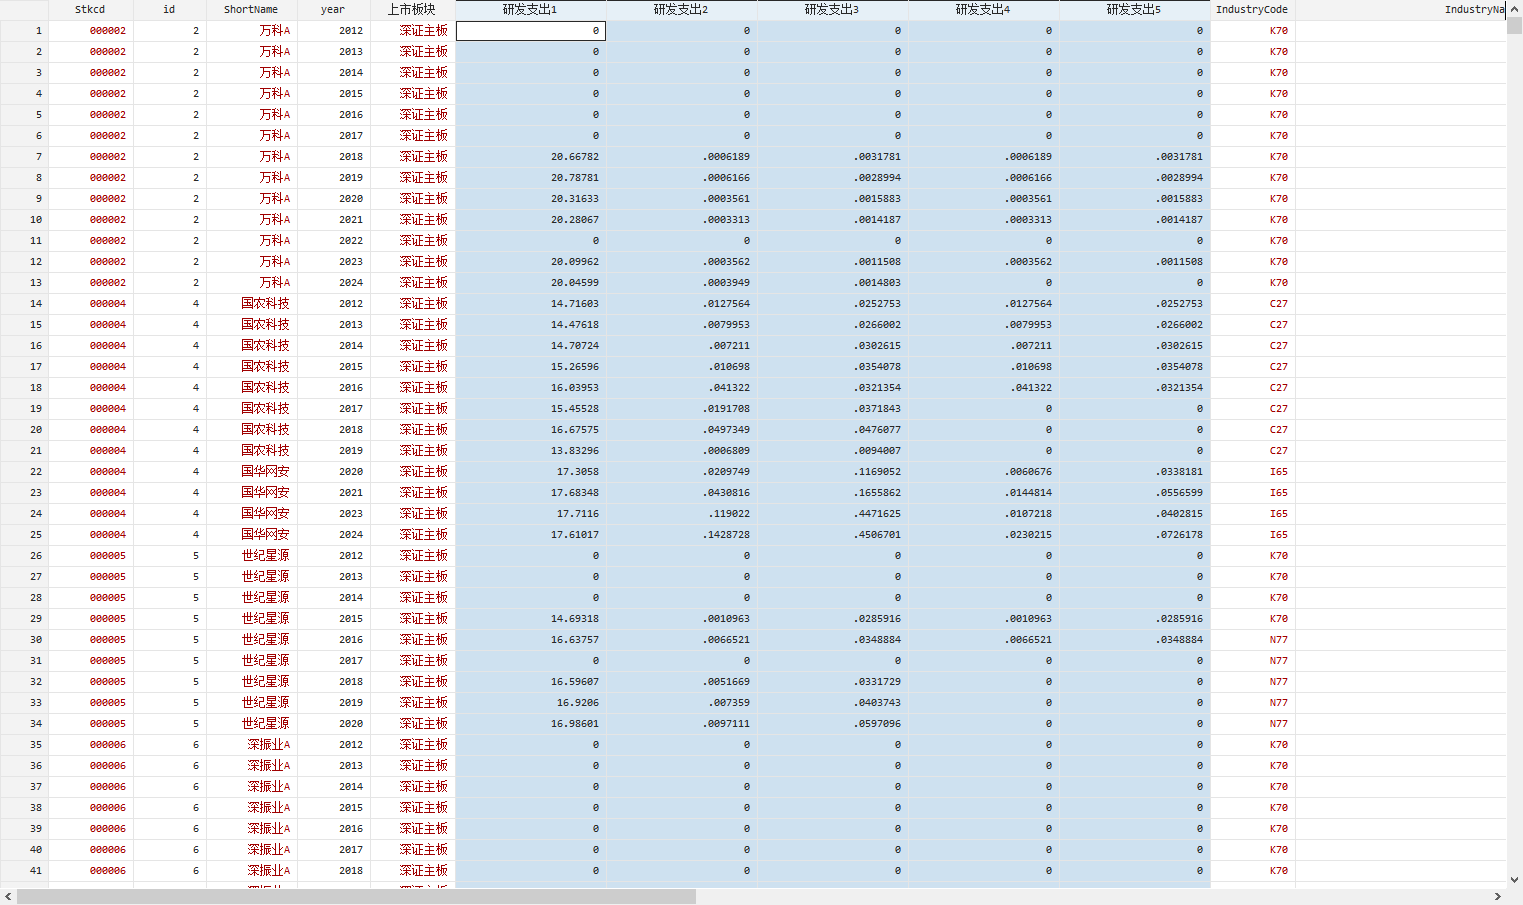The height and width of the screenshot is (905, 1523).
Task: Select the id column header
Action: 169,10
